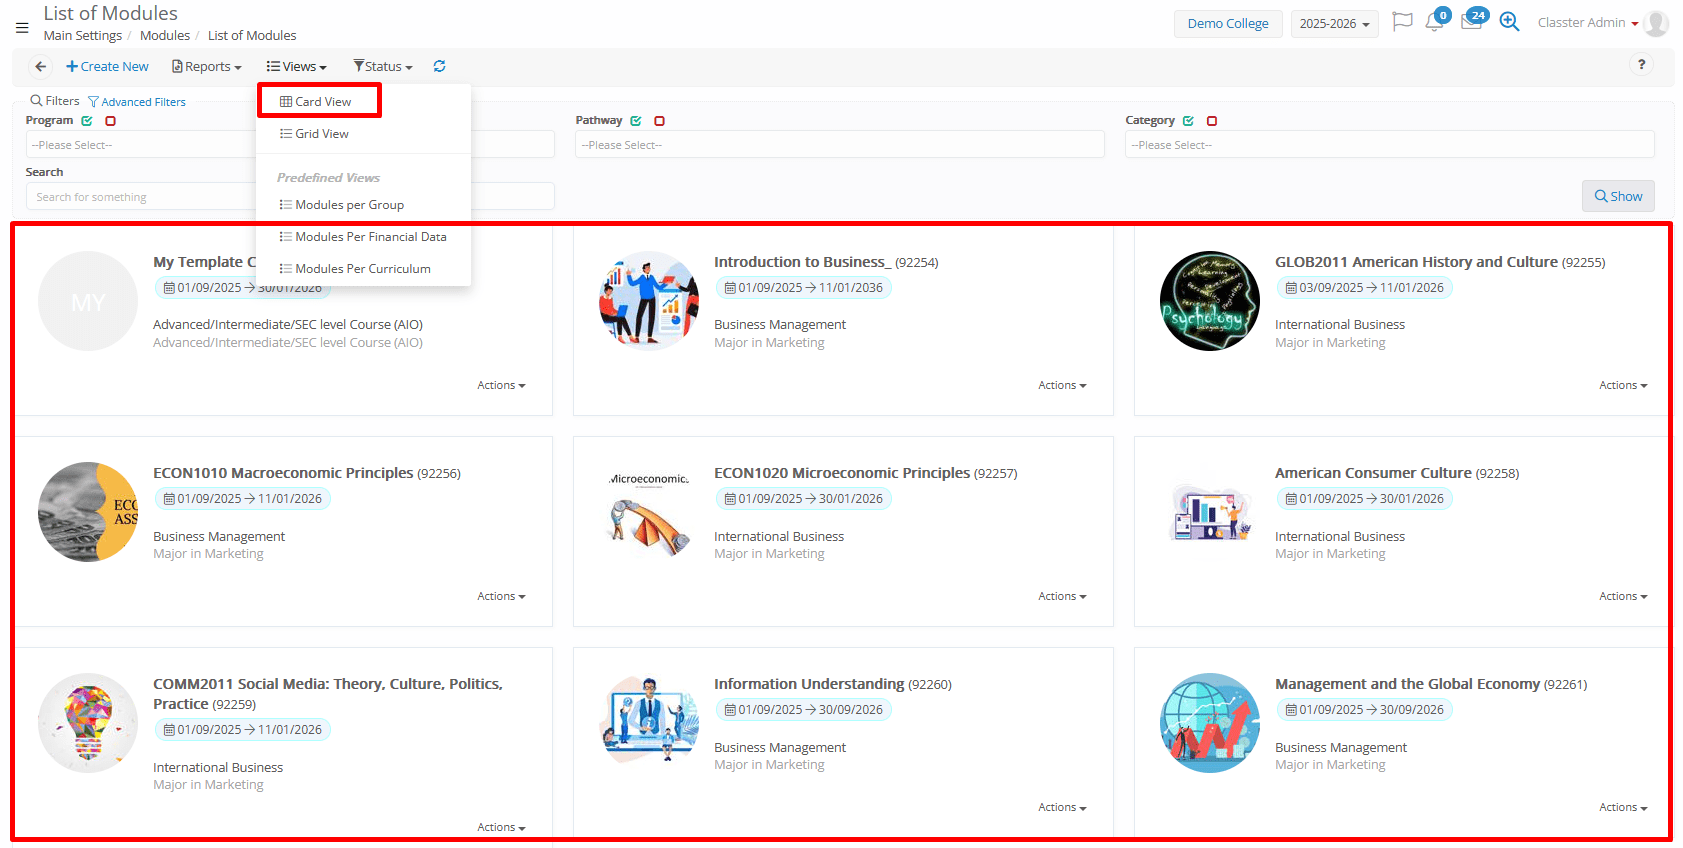The width and height of the screenshot is (1683, 848).
Task: Choose Modules Per Curriculum view
Action: (362, 269)
